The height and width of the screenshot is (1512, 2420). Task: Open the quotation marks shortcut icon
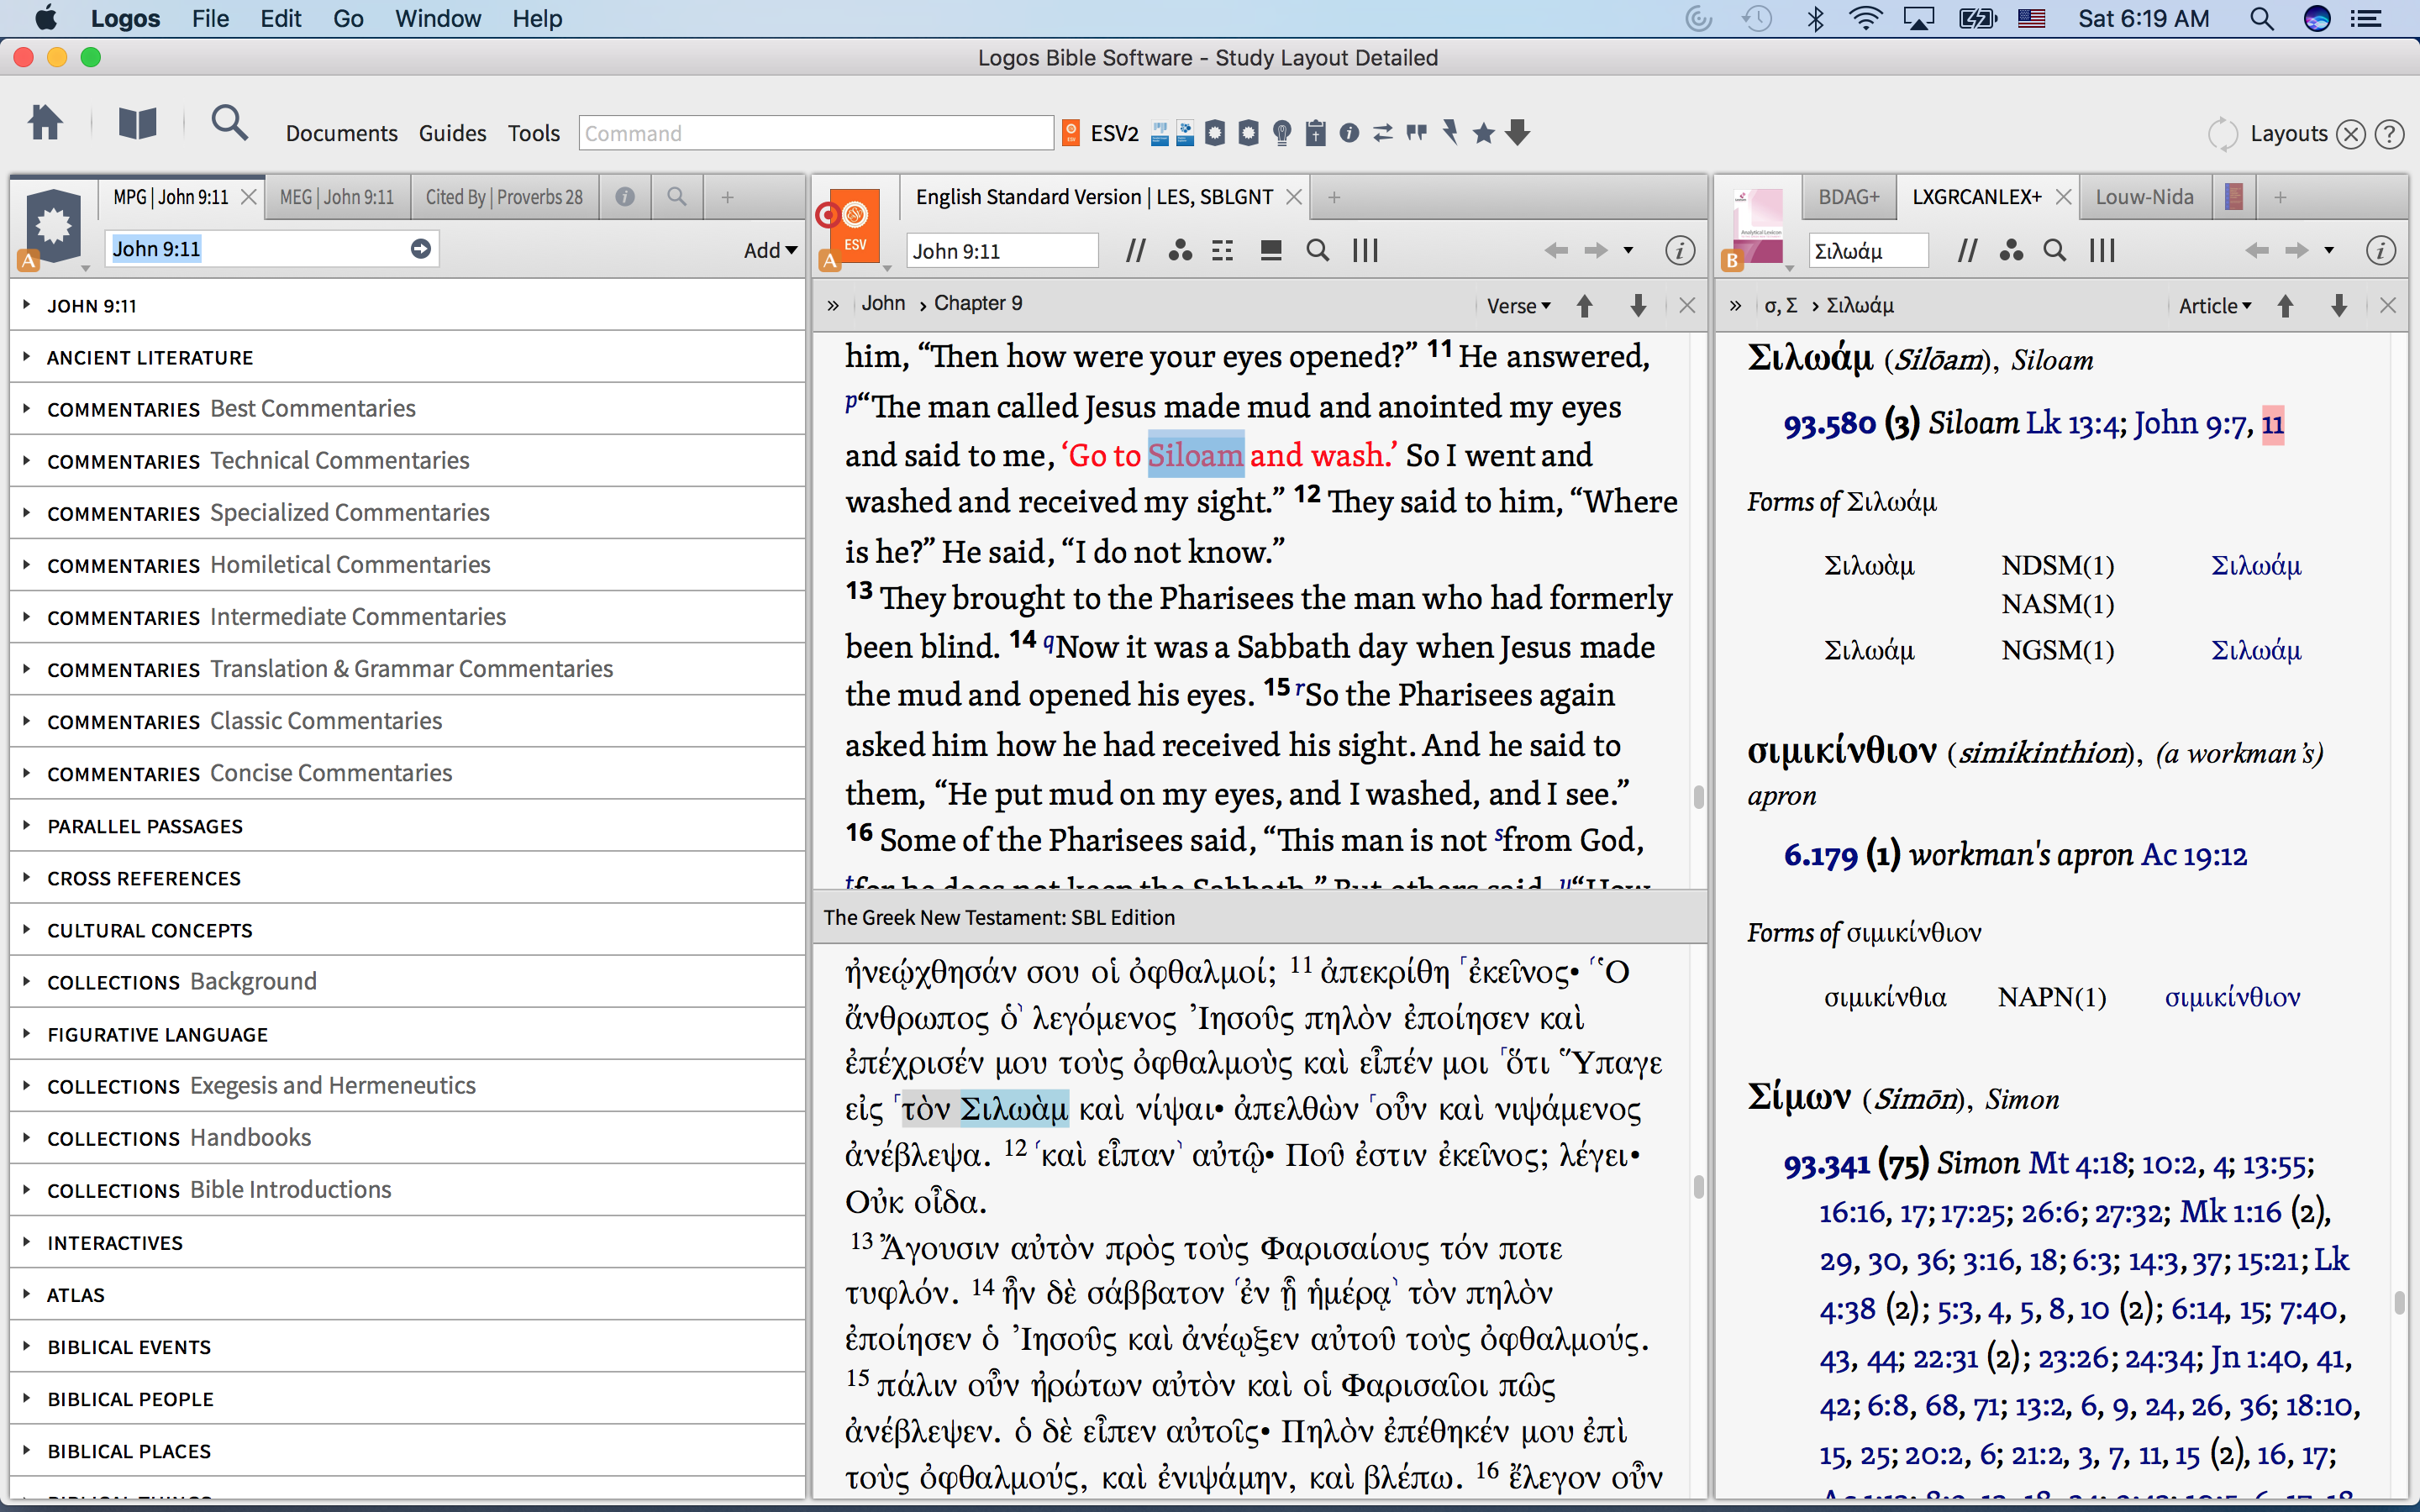coord(1416,133)
